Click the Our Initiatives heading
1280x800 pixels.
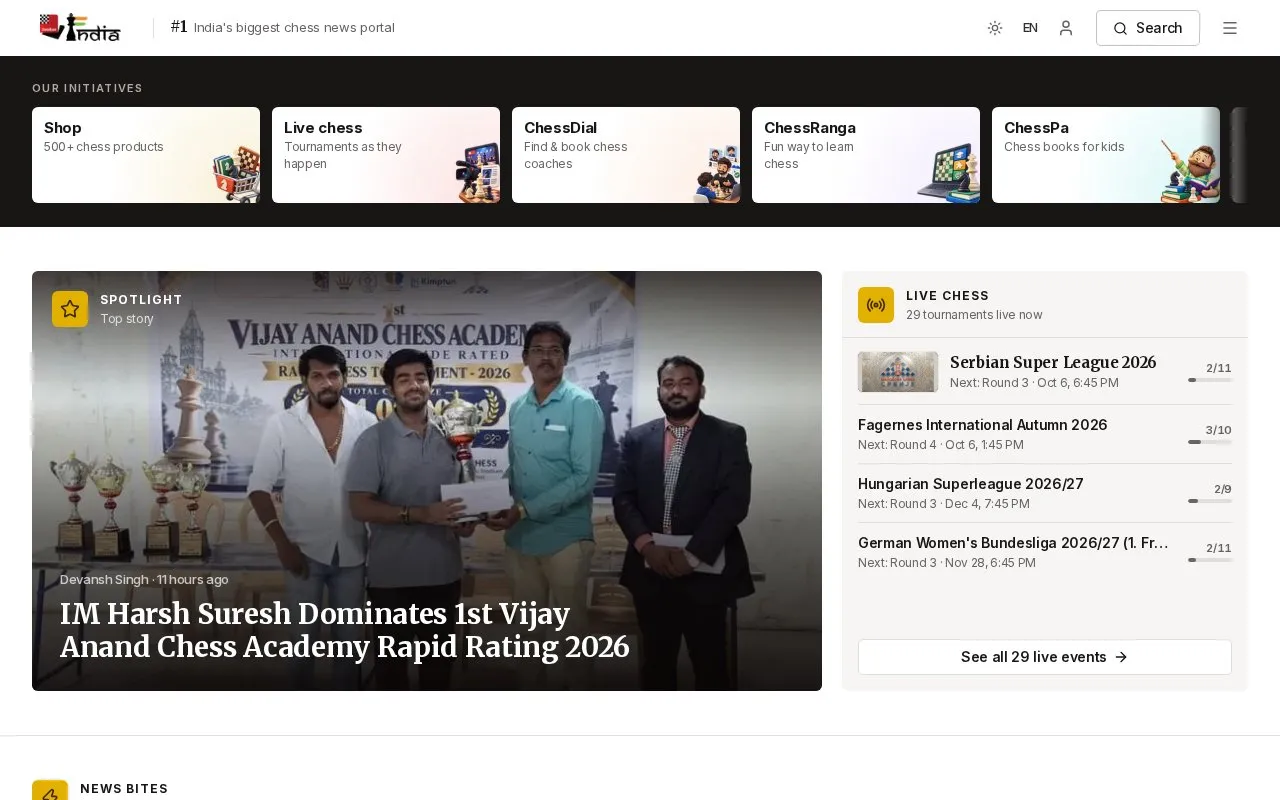click(87, 88)
